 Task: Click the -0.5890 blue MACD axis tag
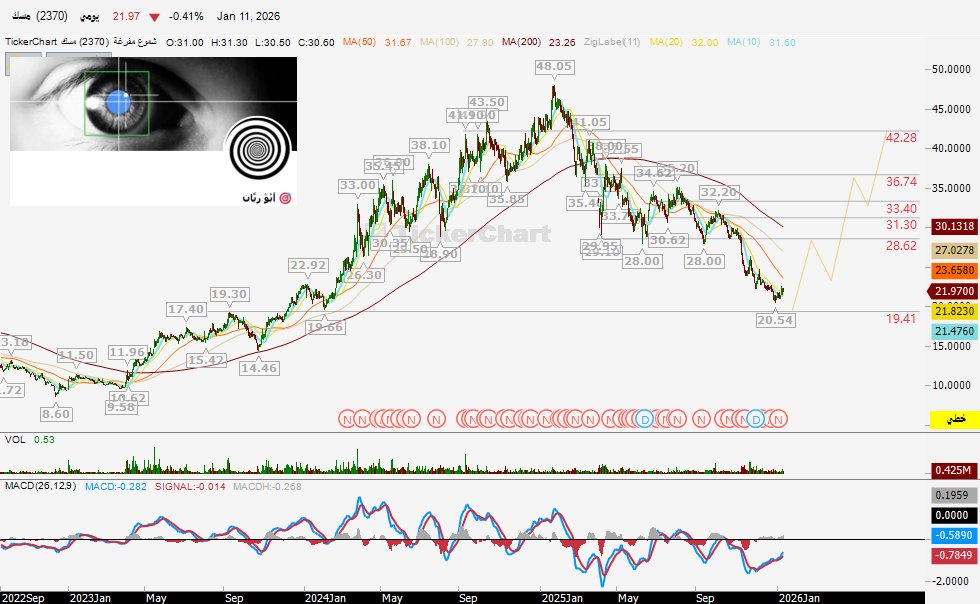click(x=954, y=535)
